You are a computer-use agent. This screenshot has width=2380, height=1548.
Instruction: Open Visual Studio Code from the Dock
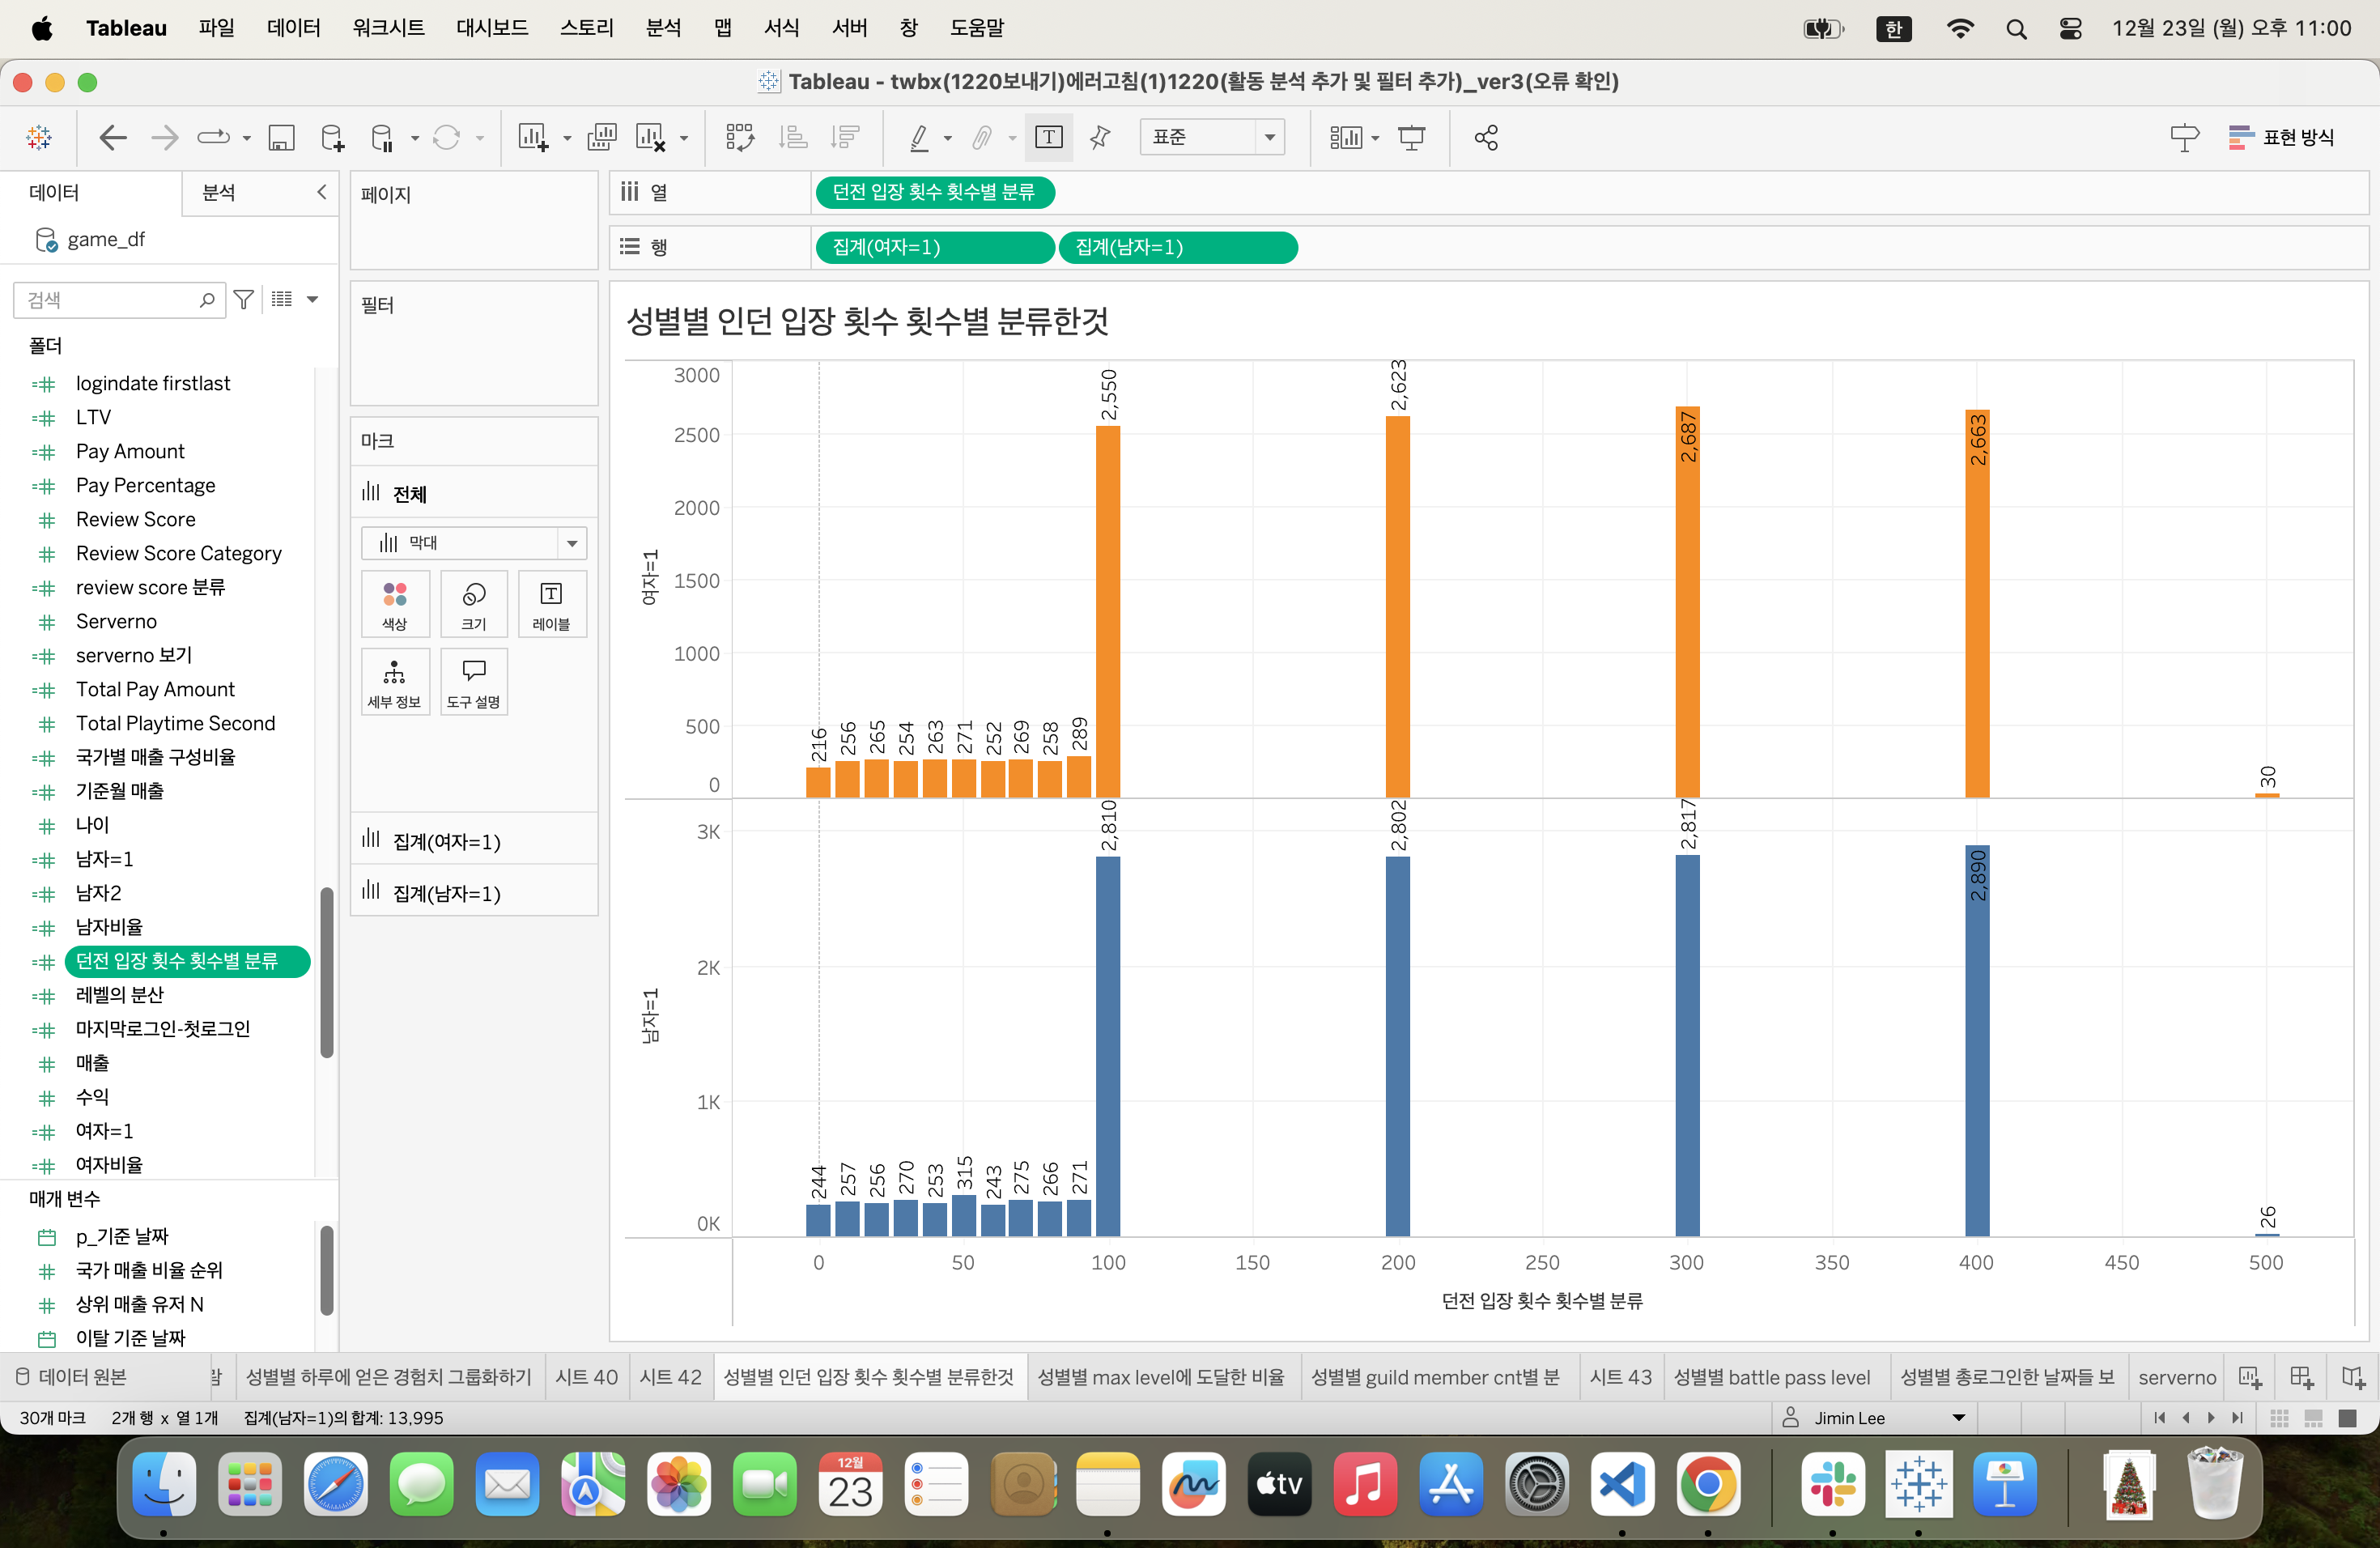(x=1622, y=1484)
